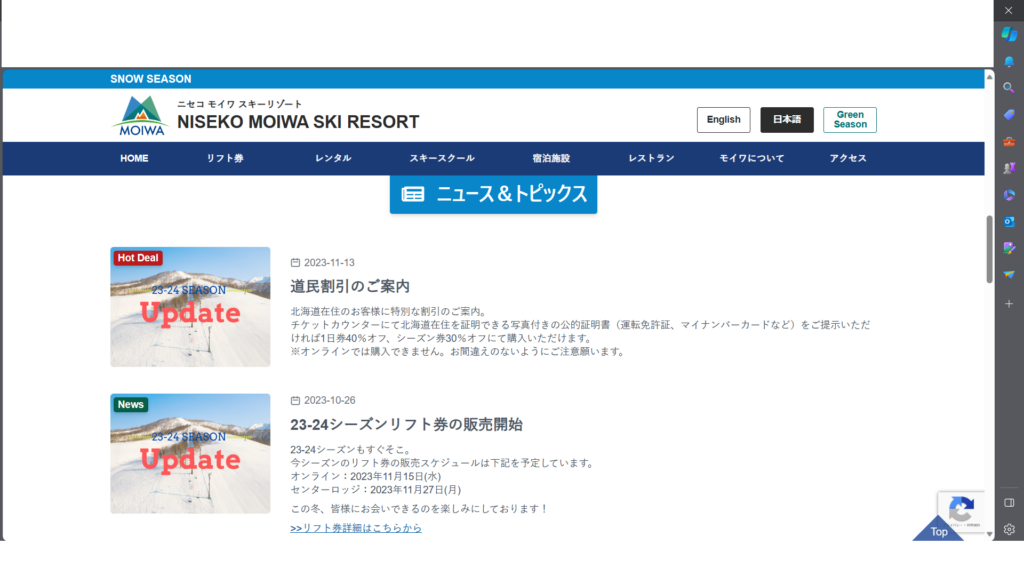Open the Image Creator sidebar icon
Viewport: 1024px width, 576px height.
tap(1009, 248)
